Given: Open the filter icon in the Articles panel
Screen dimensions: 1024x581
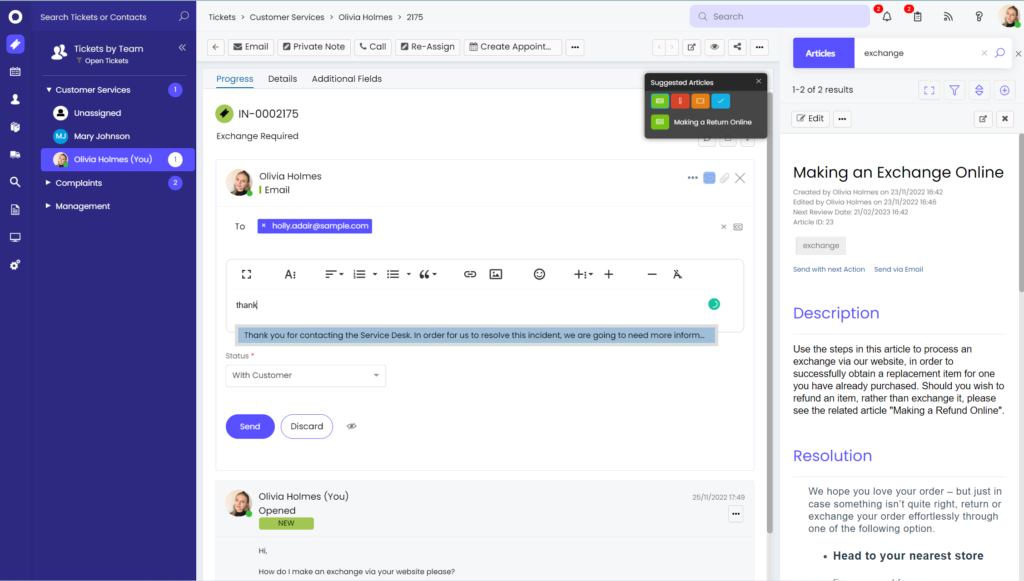Looking at the screenshot, I should (x=953, y=90).
